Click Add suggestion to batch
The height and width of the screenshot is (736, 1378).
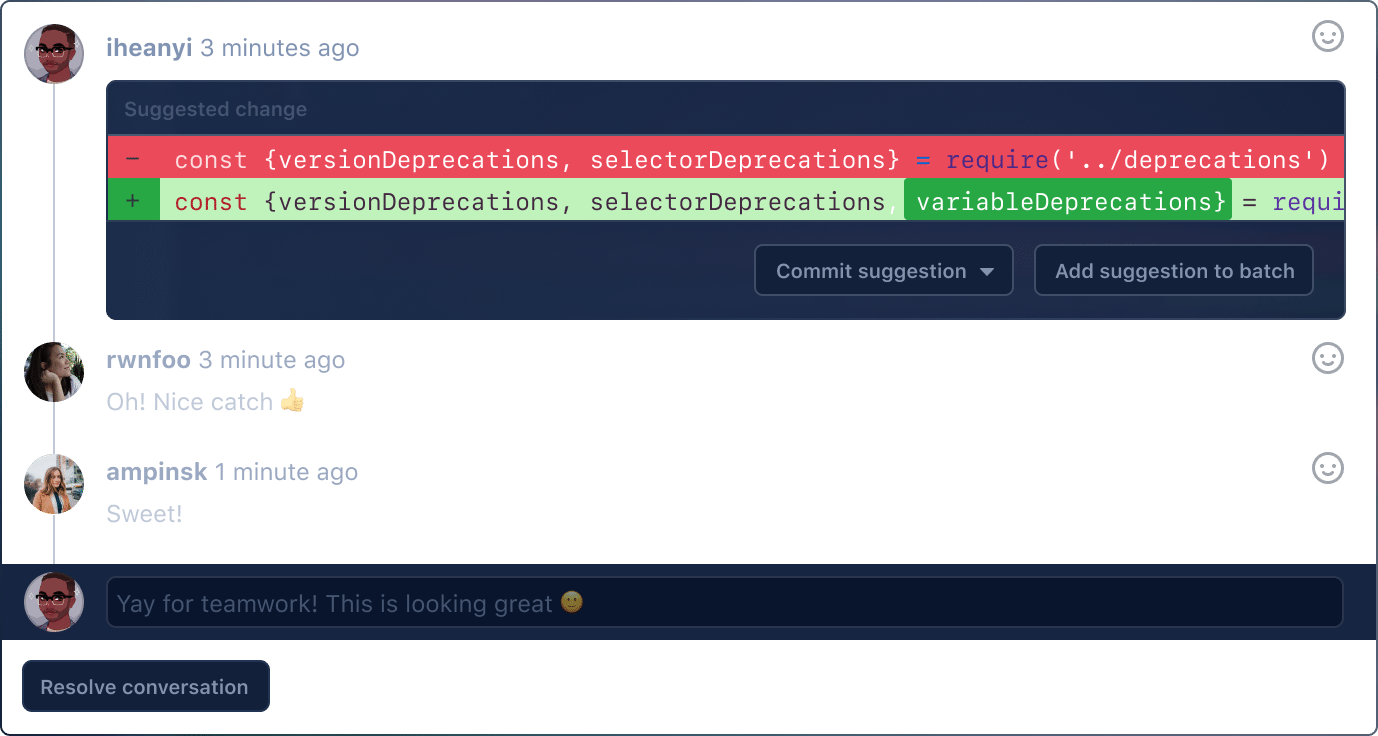[1173, 270]
